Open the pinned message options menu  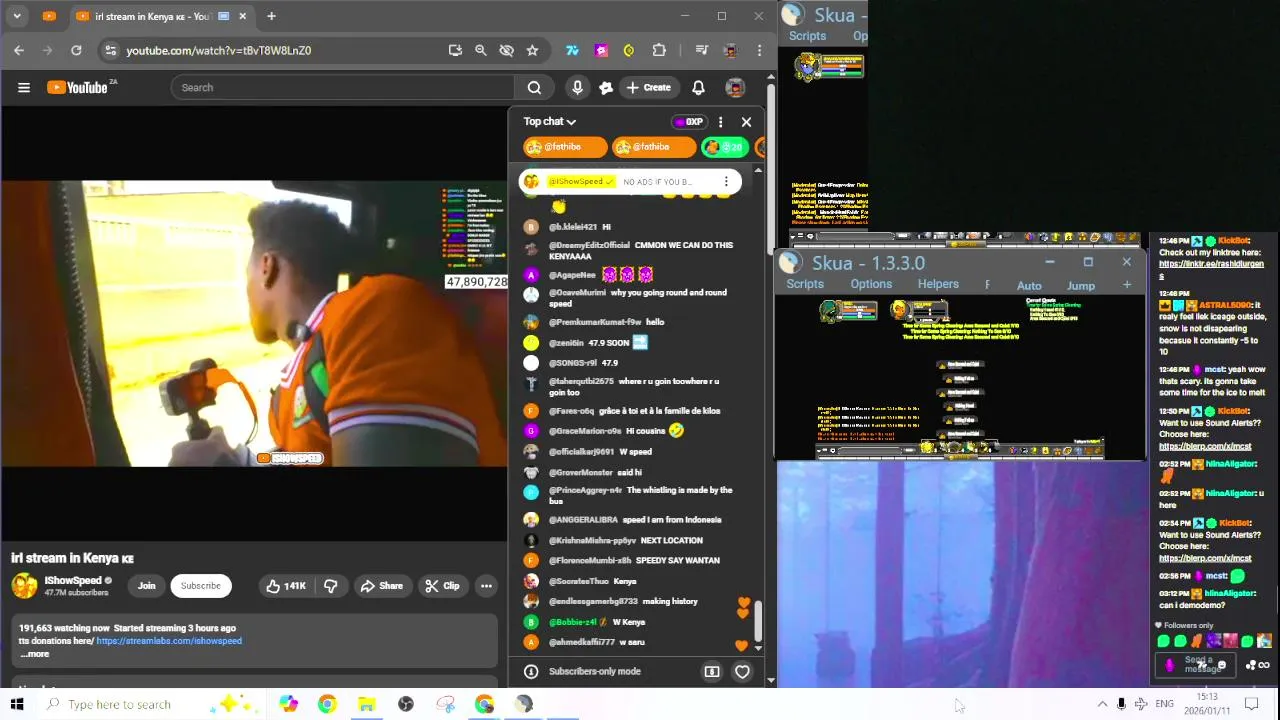[726, 182]
